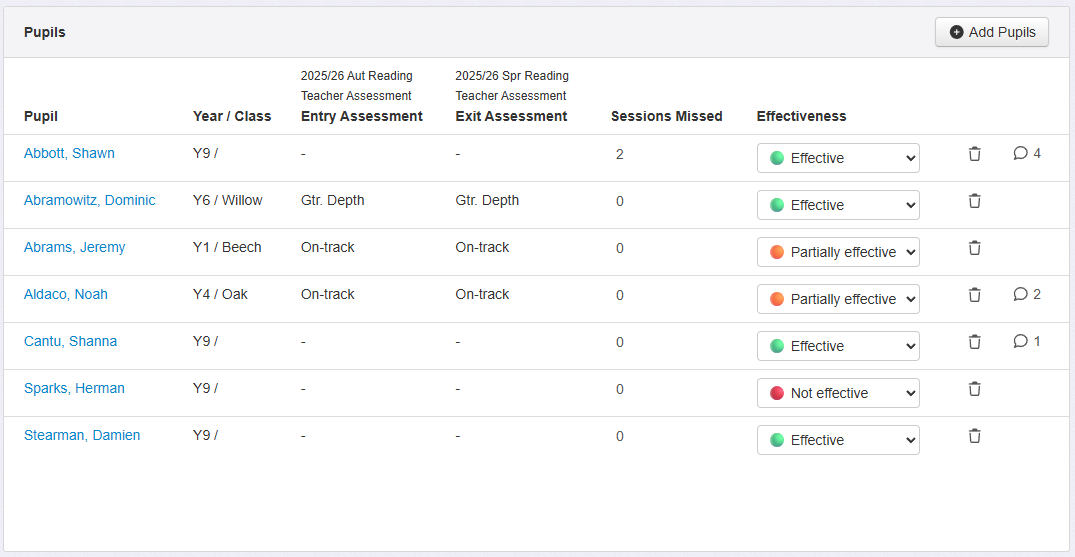View 2 comments on Aldaco, Noah

pos(1027,294)
